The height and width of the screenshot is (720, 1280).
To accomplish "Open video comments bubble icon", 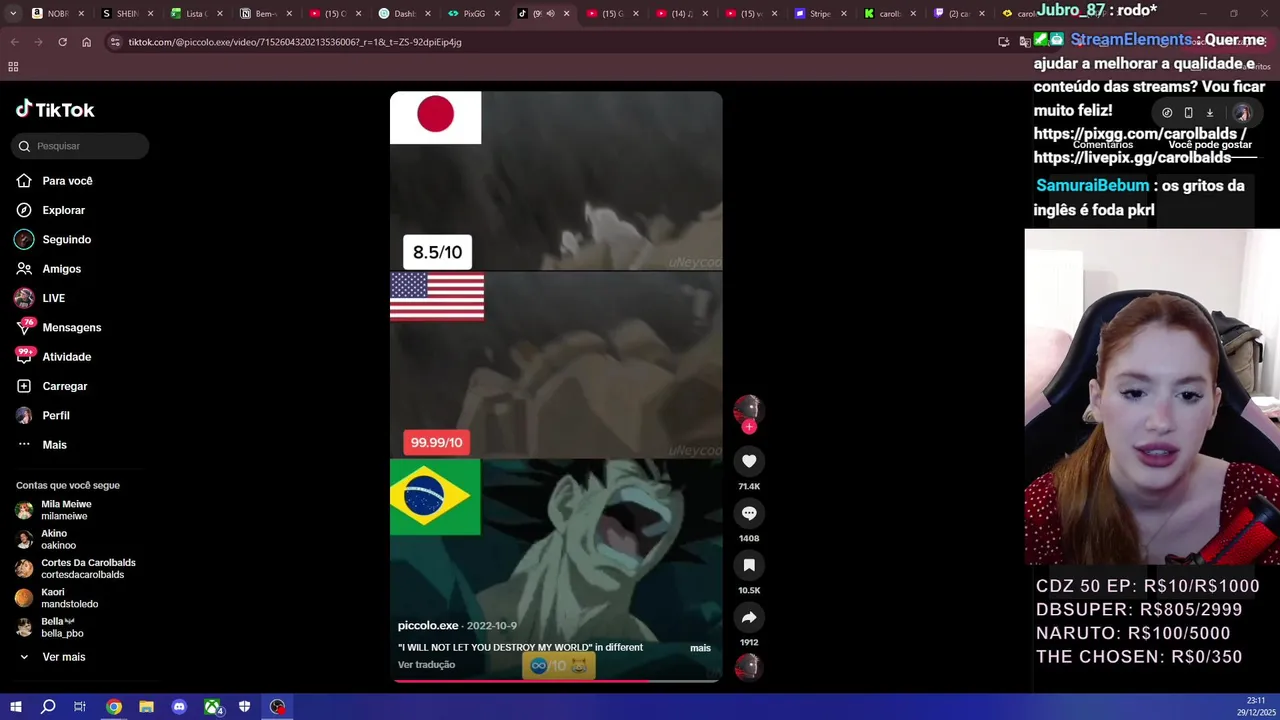I will click(749, 513).
